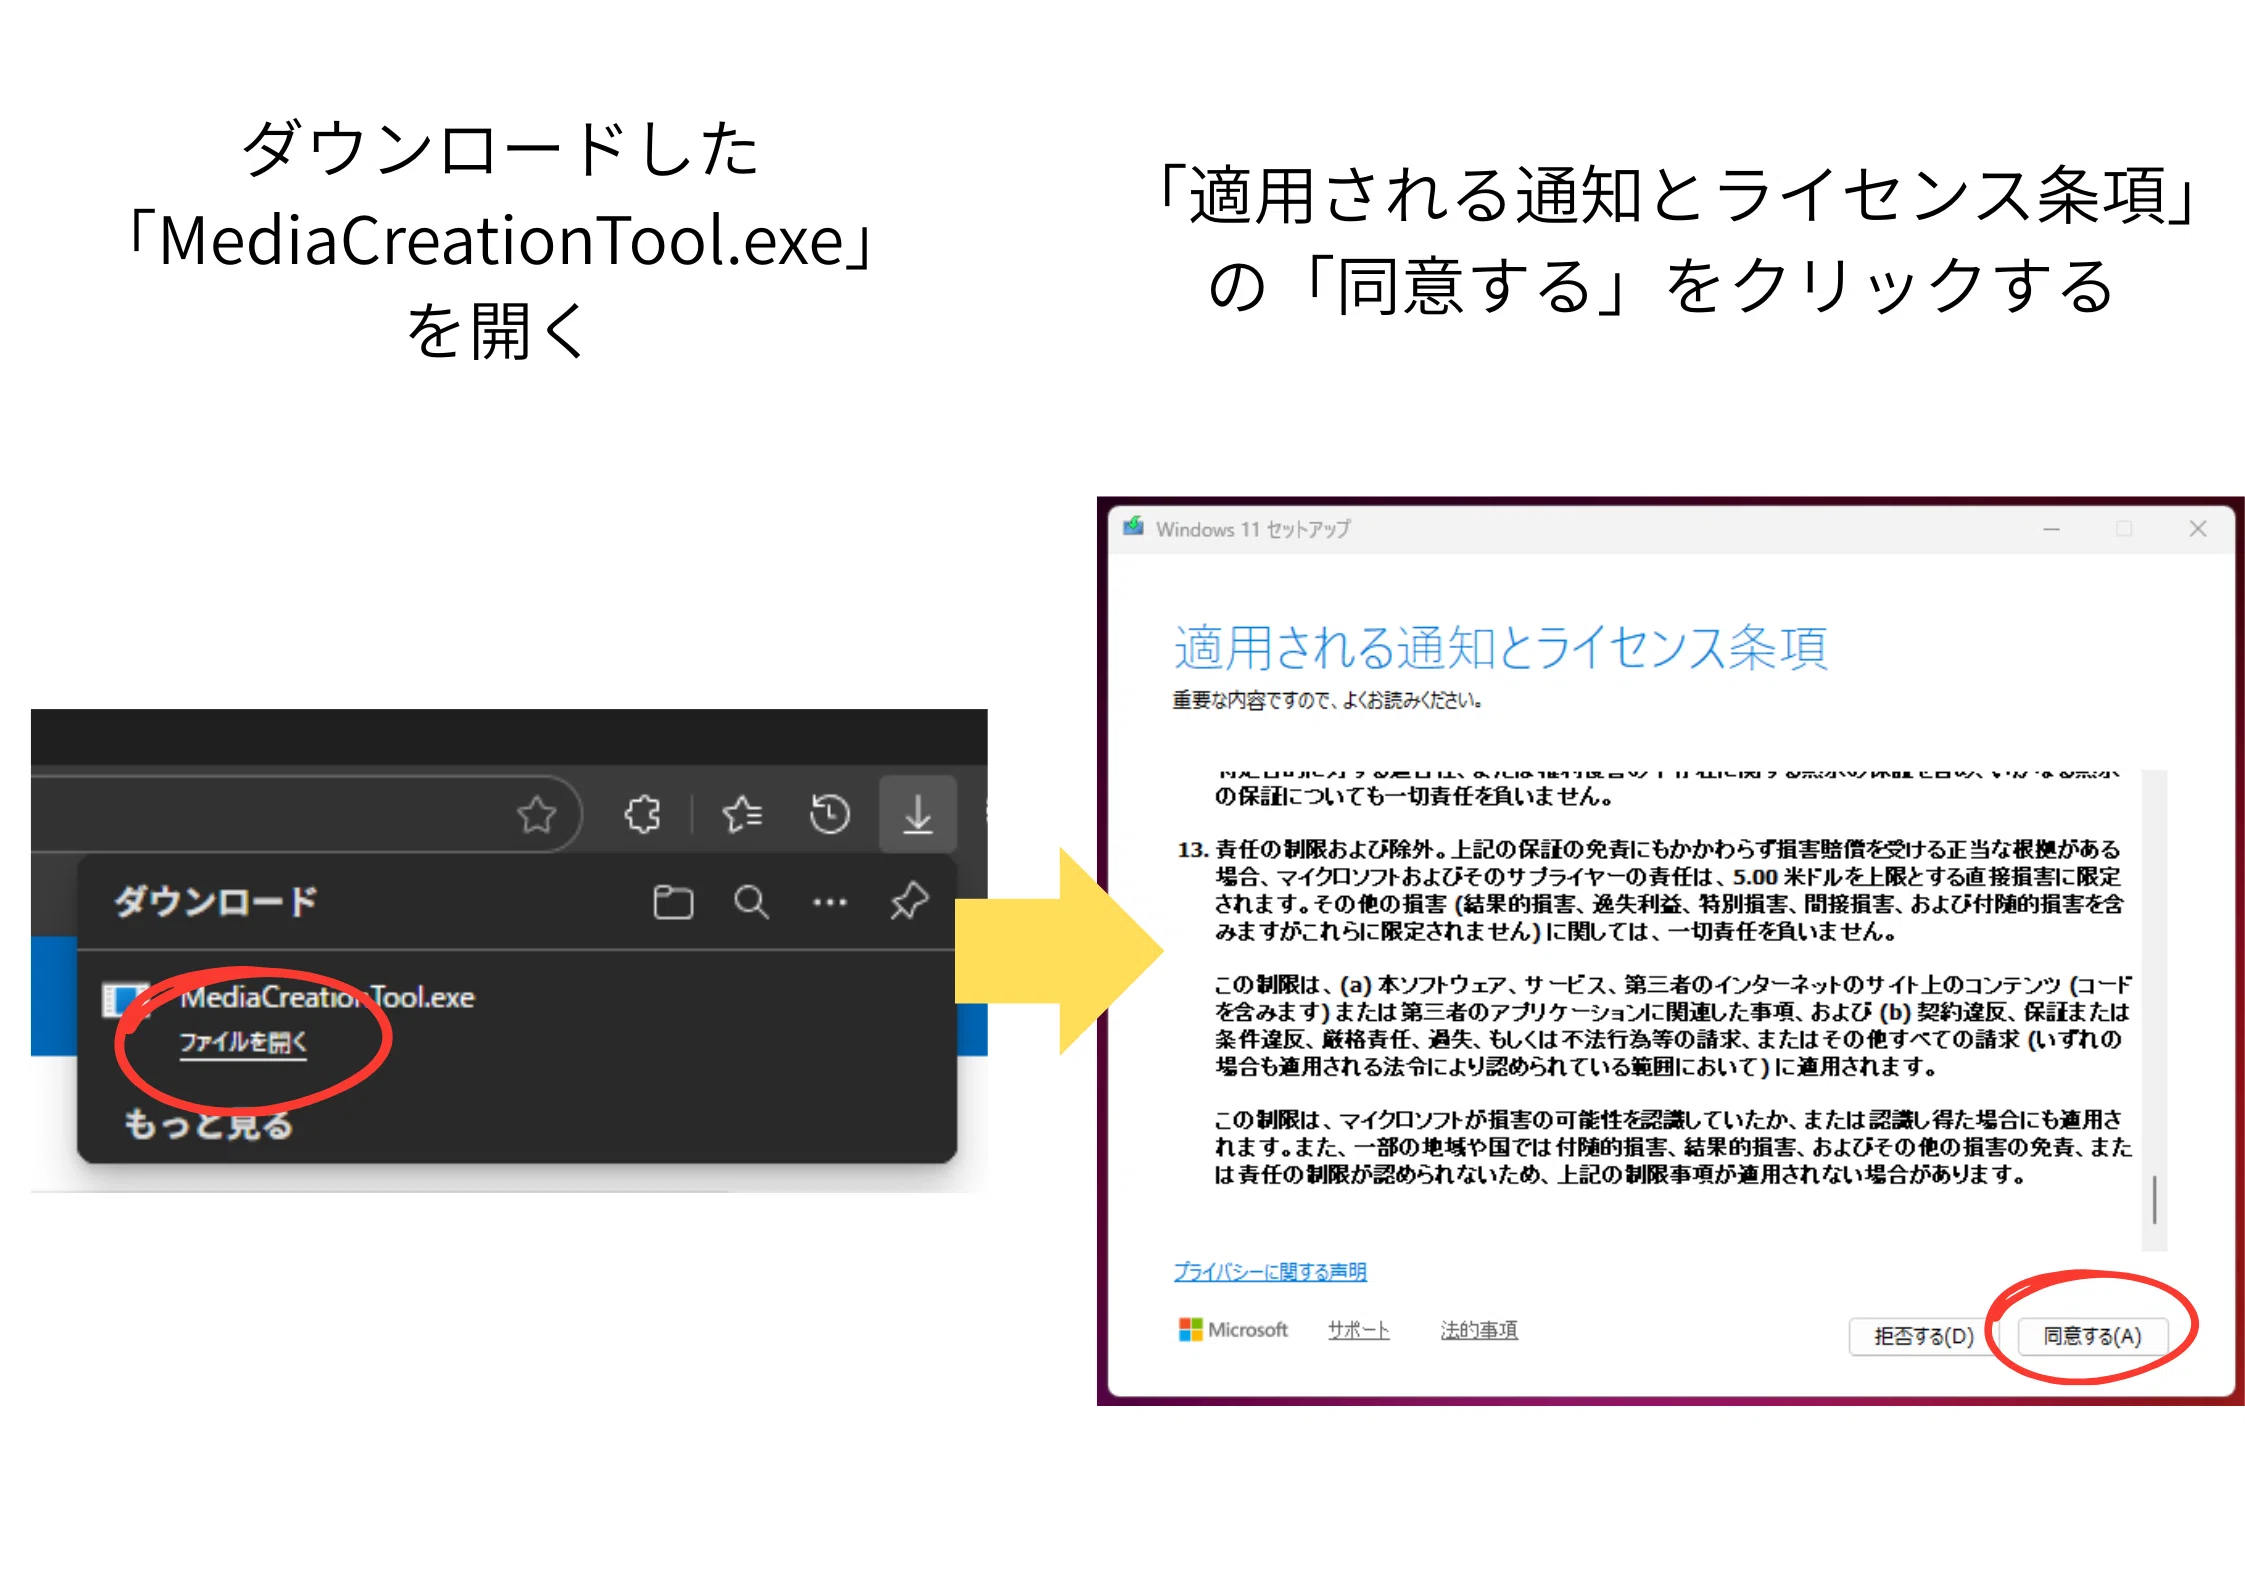Click the downloads arrow toolbar button
The image size is (2245, 1587).
coord(918,814)
